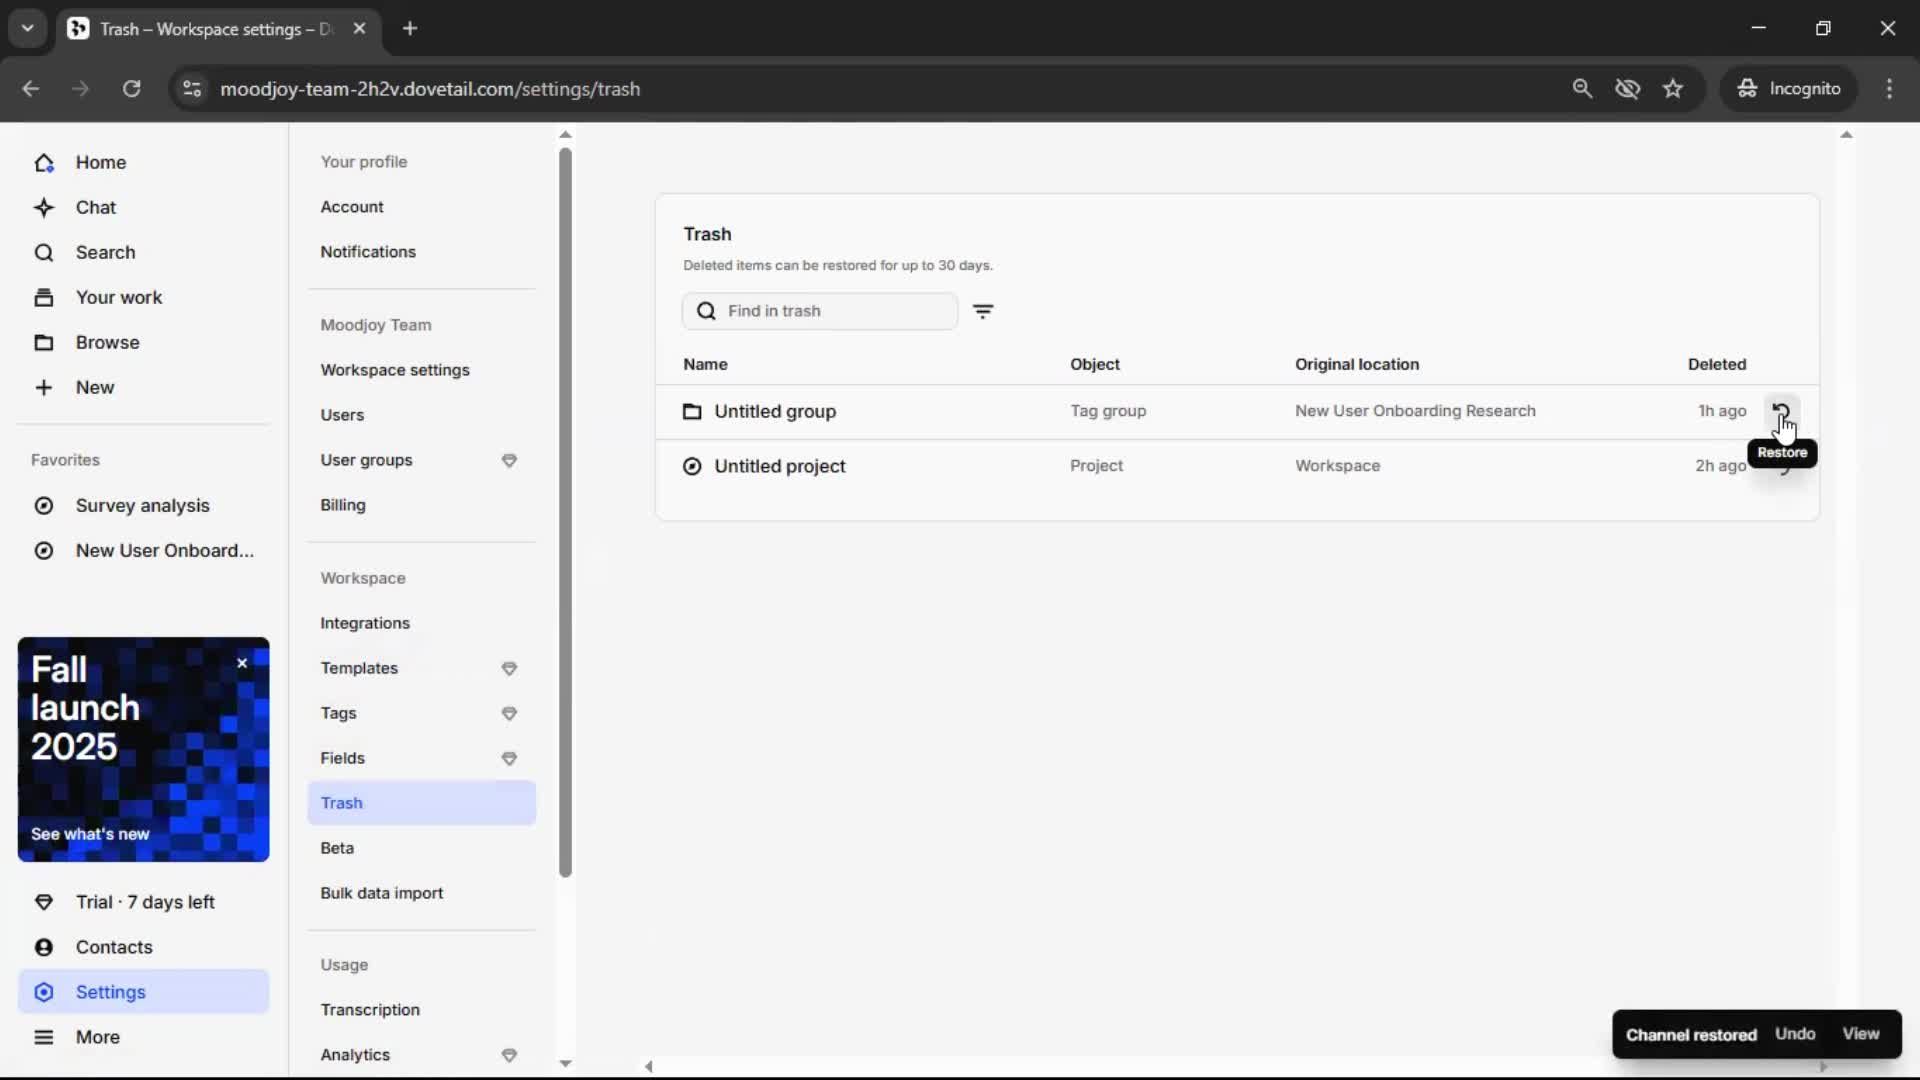Click Undo in the Channel restored toast

(x=1795, y=1034)
